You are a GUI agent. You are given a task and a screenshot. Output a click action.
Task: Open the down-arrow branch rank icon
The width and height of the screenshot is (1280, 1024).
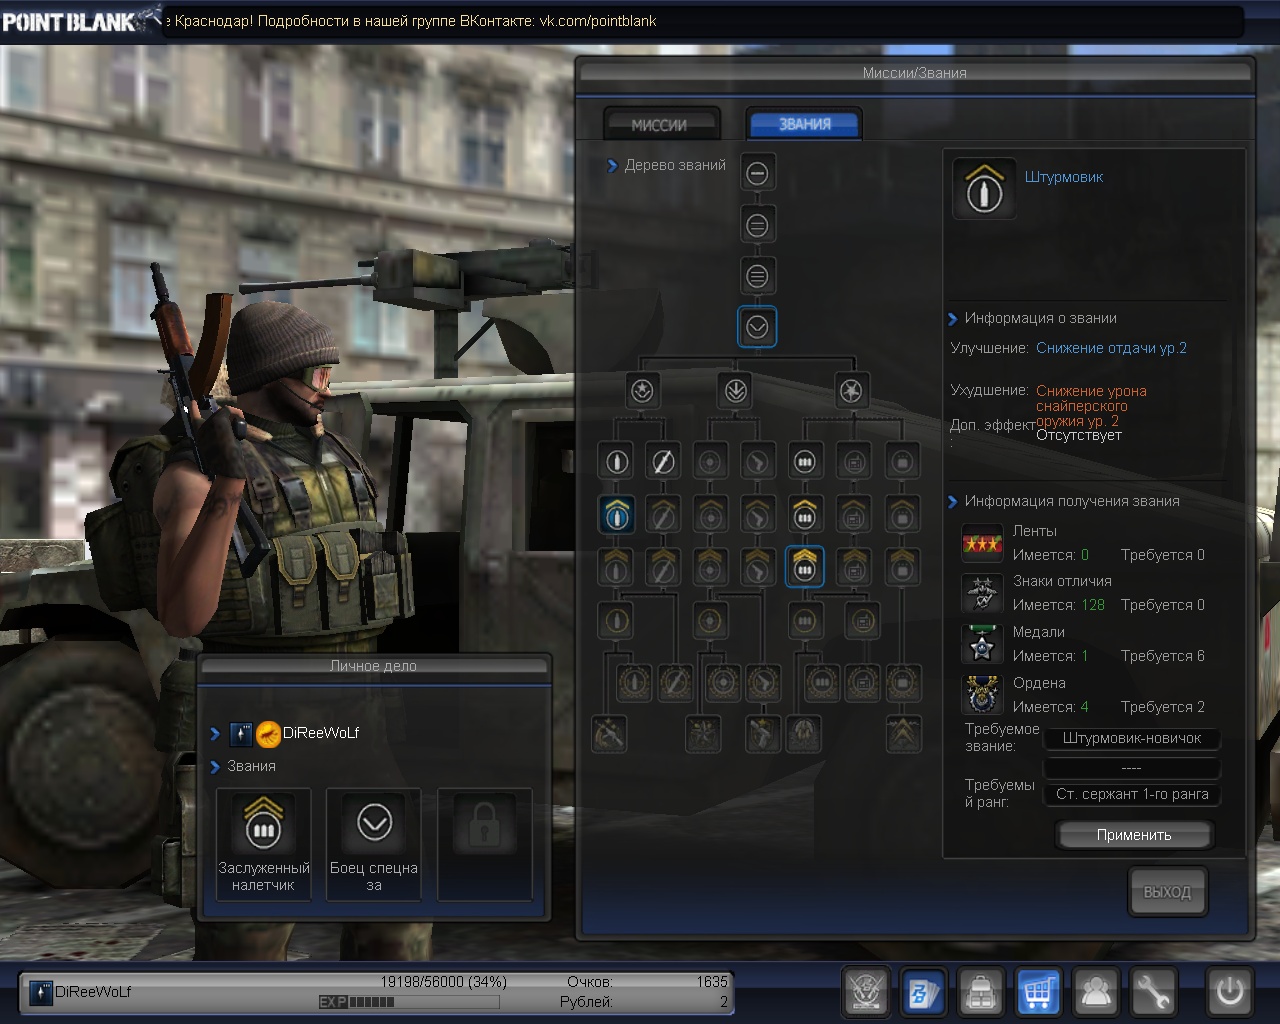click(x=736, y=391)
